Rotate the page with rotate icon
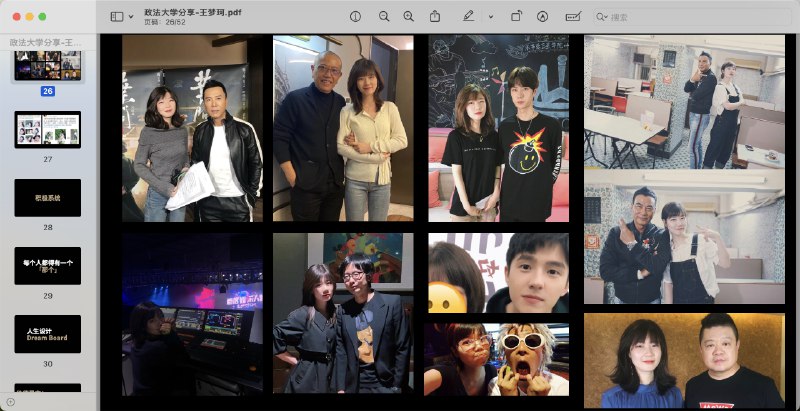 (516, 17)
